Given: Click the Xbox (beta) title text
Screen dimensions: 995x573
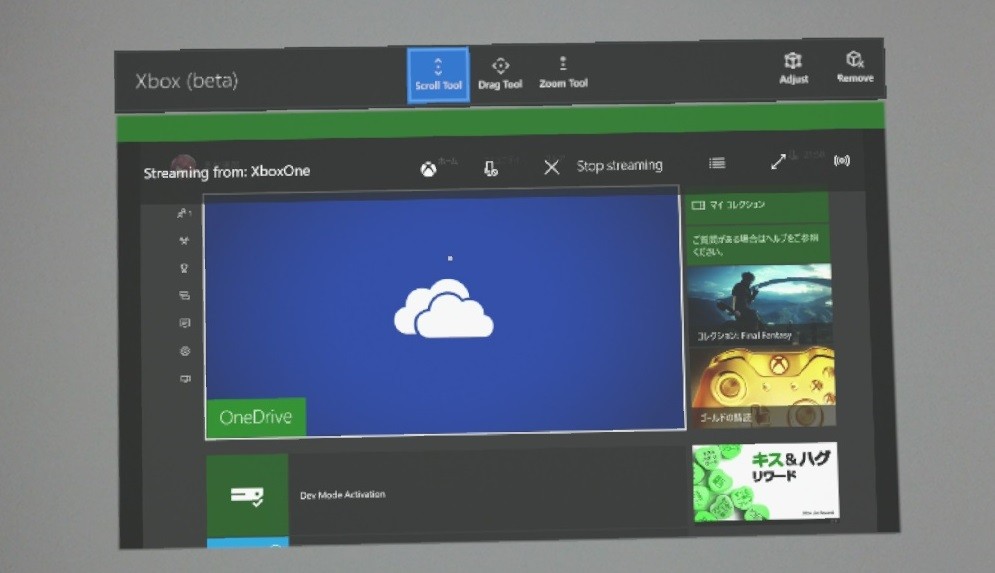Looking at the screenshot, I should tap(187, 81).
